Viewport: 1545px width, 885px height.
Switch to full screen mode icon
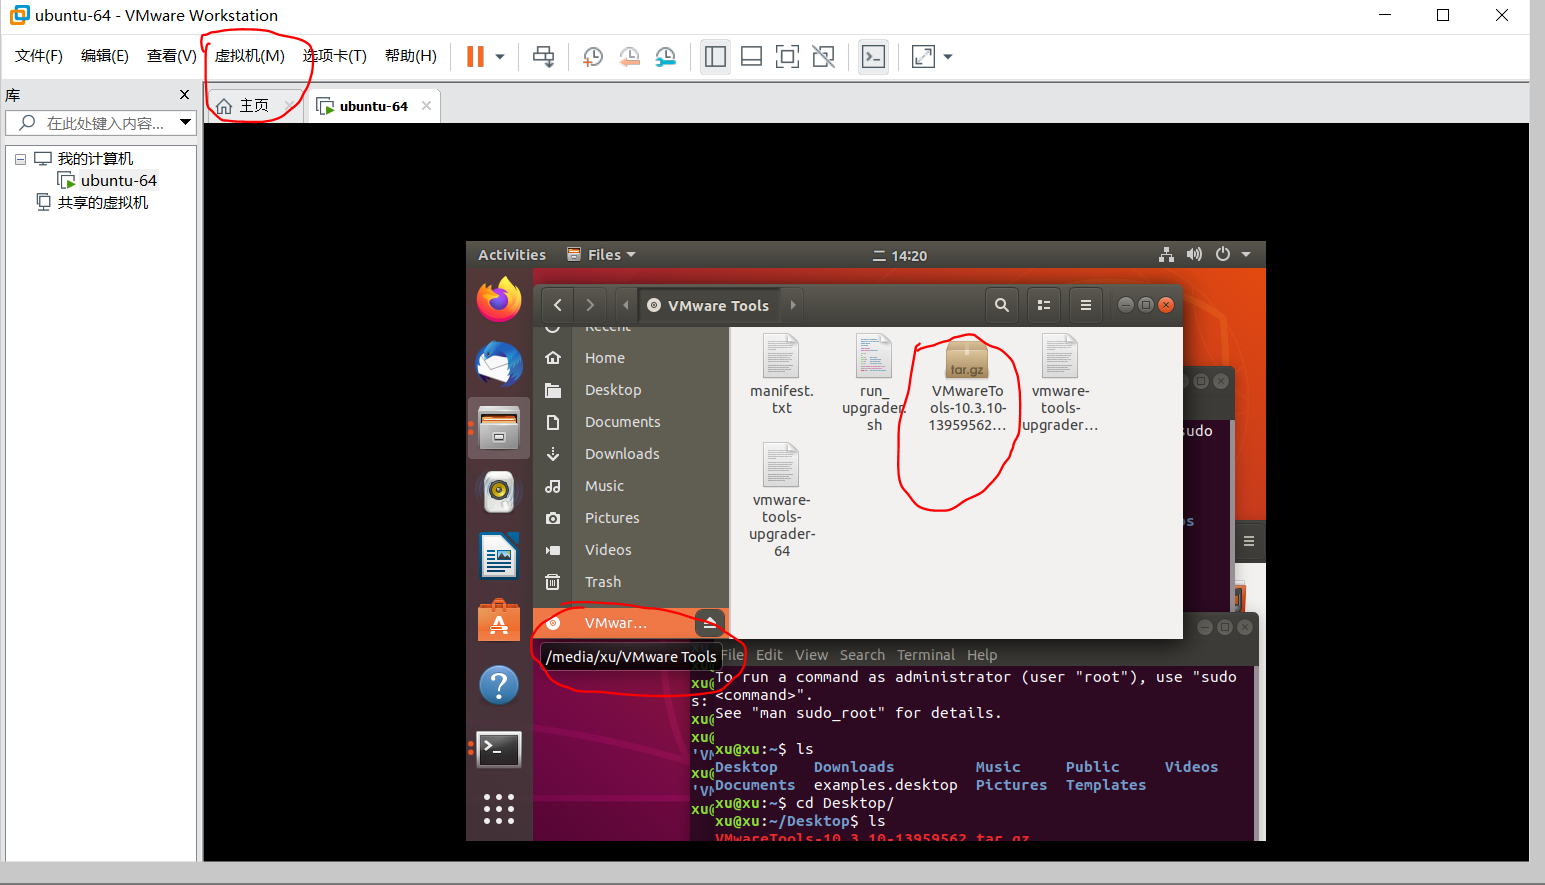[787, 57]
